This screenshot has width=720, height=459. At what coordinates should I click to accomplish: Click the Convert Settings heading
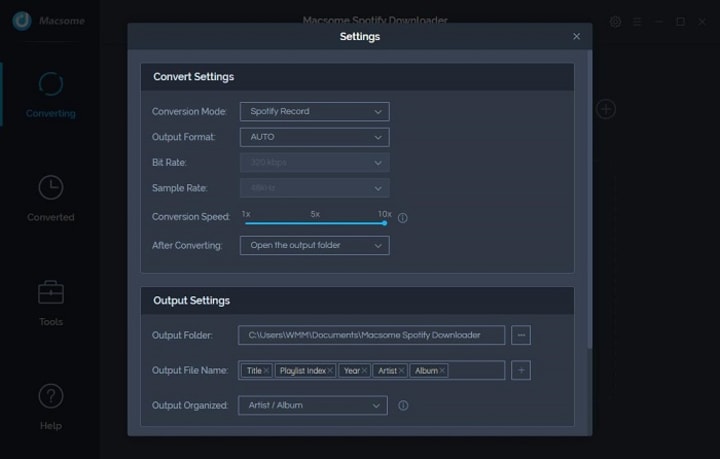pos(194,77)
